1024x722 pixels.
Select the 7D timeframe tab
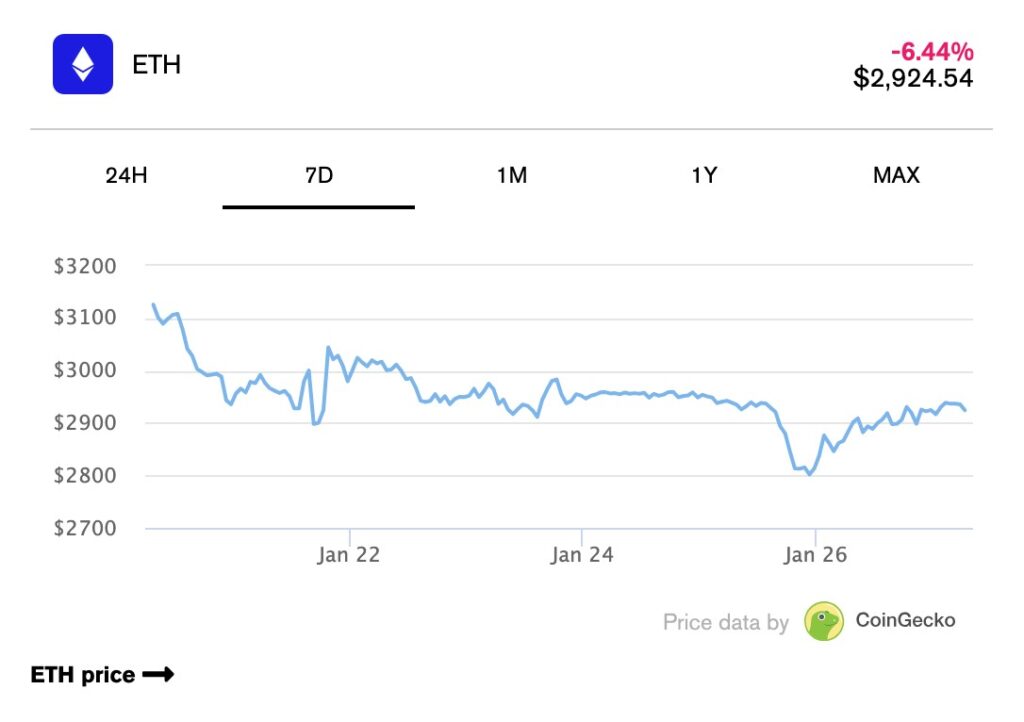click(x=318, y=176)
